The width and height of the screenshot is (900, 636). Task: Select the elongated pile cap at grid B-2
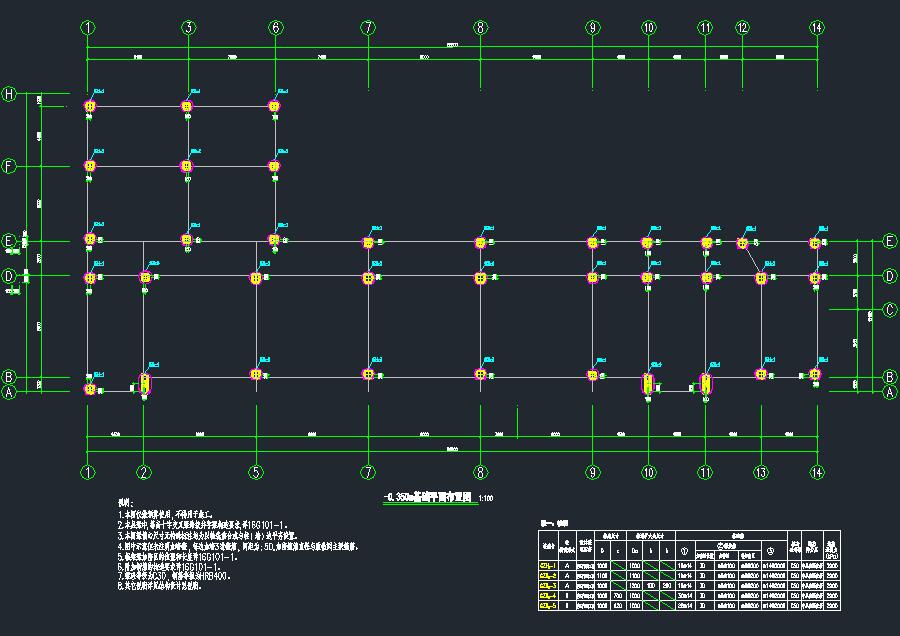(x=145, y=383)
